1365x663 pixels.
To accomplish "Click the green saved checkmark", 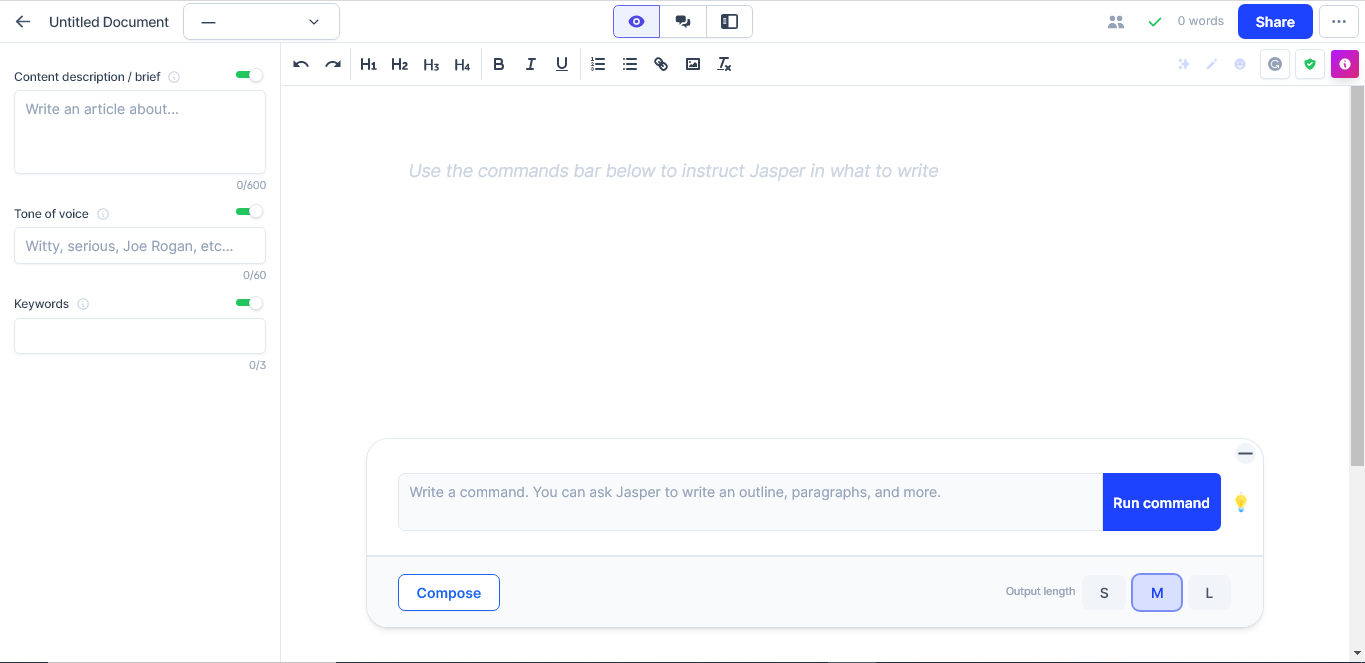I will (1155, 21).
